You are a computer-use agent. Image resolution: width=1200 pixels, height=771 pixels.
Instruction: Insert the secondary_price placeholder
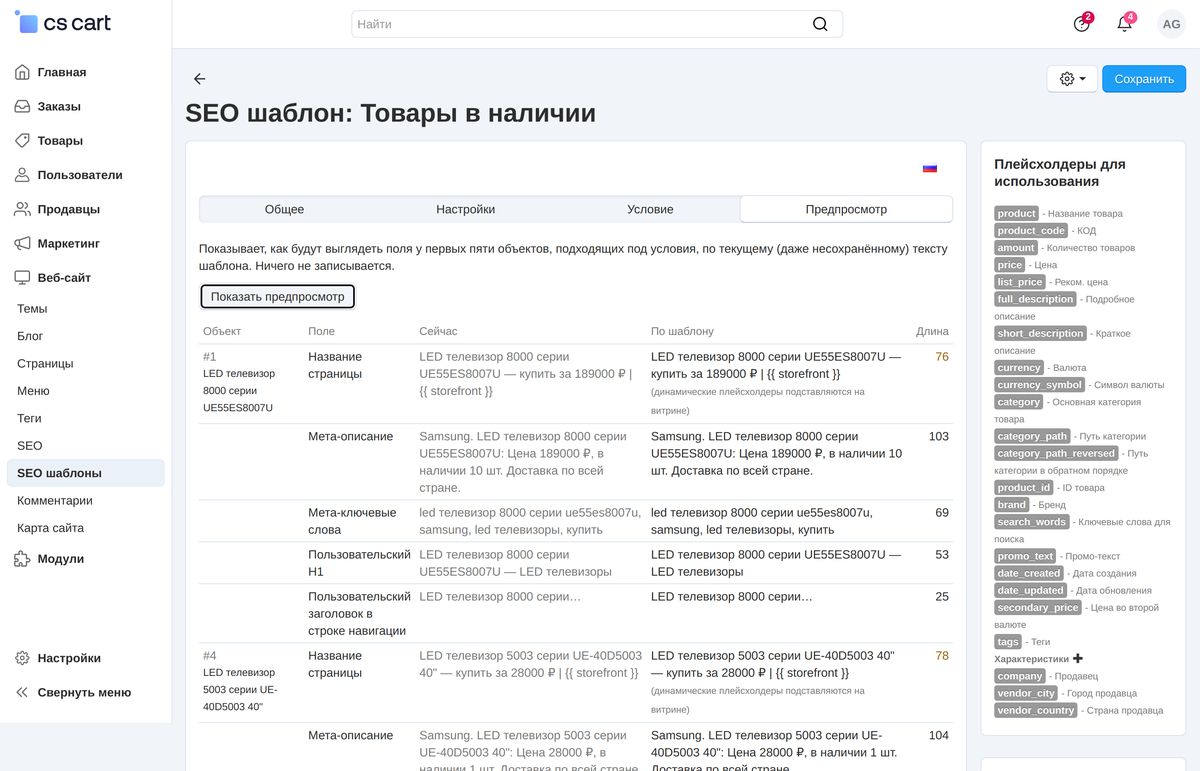(1038, 607)
